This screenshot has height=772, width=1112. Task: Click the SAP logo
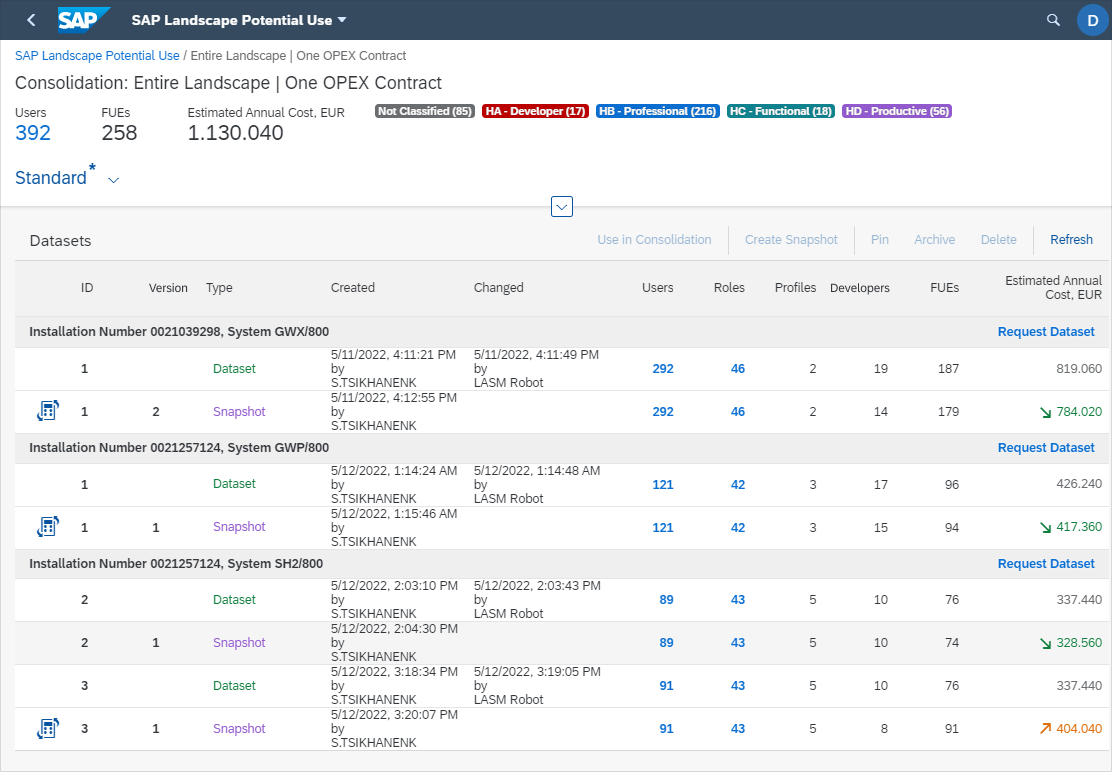coord(84,20)
